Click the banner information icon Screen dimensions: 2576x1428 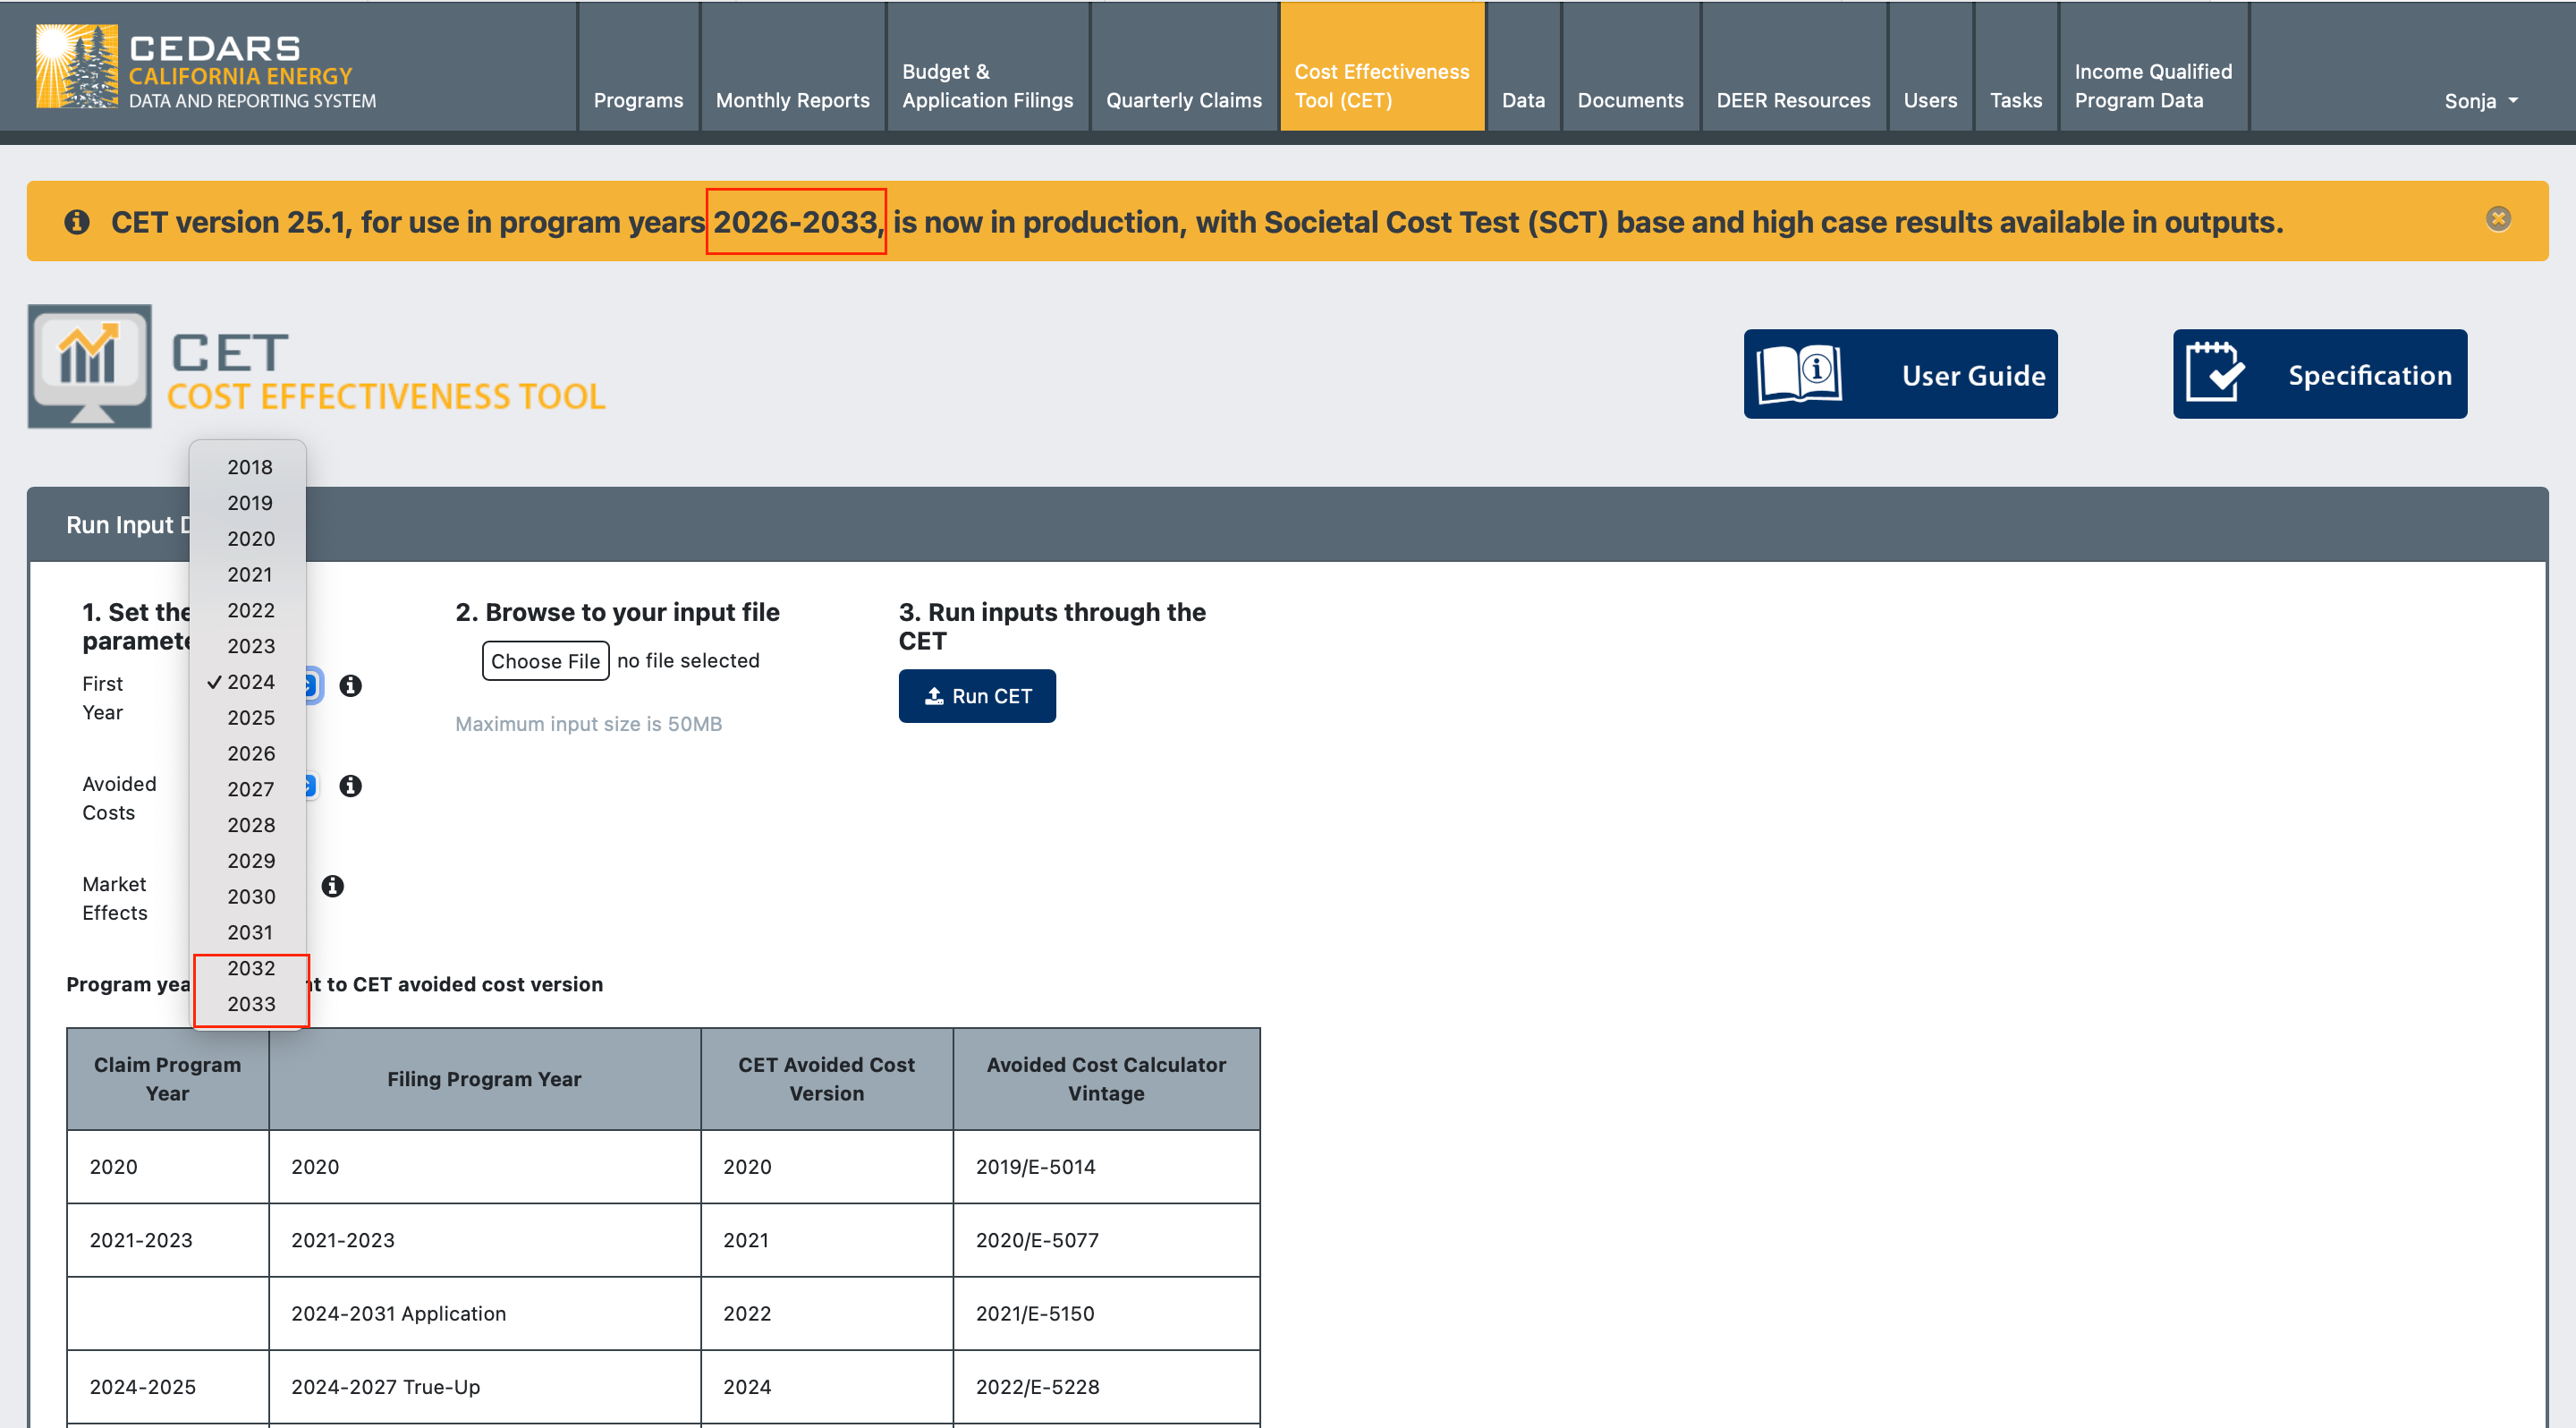(77, 222)
